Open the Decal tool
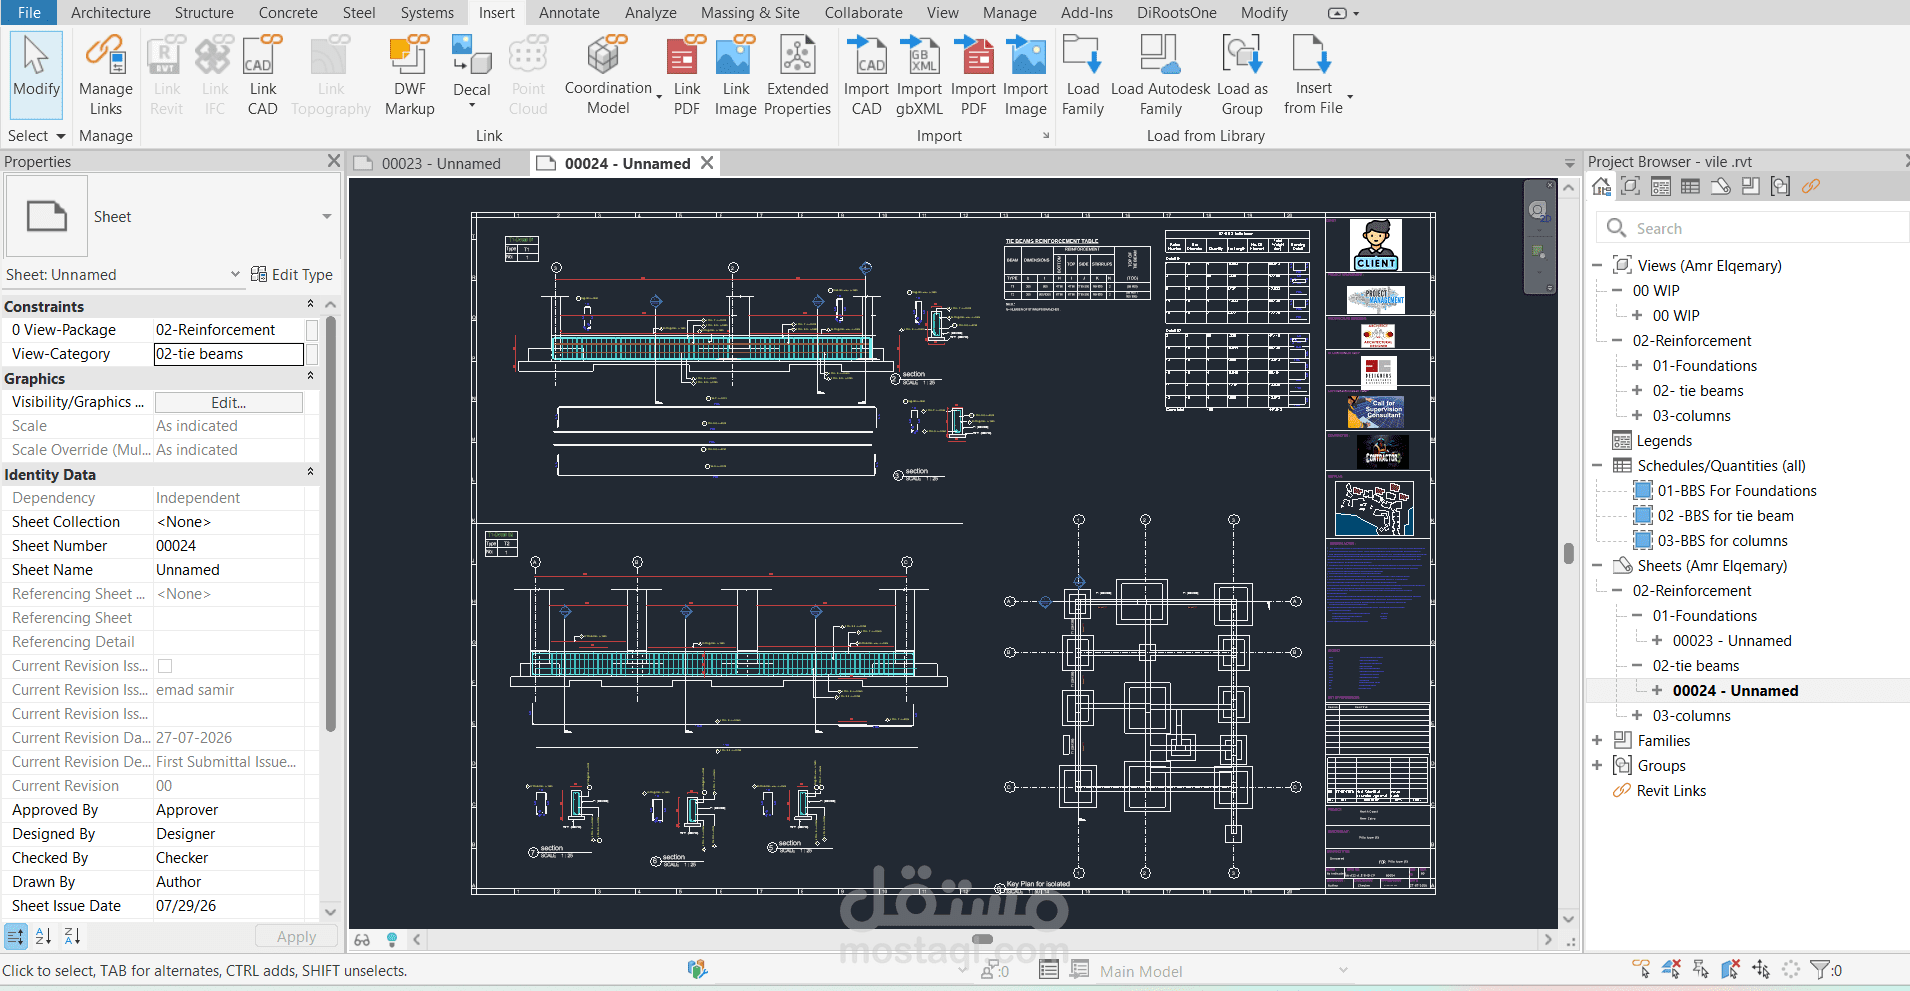This screenshot has height=991, width=1910. coord(472,72)
